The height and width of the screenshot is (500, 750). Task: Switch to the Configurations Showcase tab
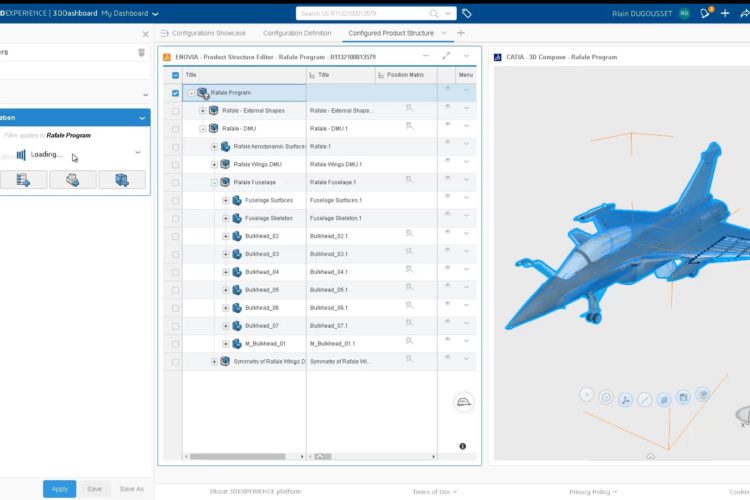click(209, 33)
